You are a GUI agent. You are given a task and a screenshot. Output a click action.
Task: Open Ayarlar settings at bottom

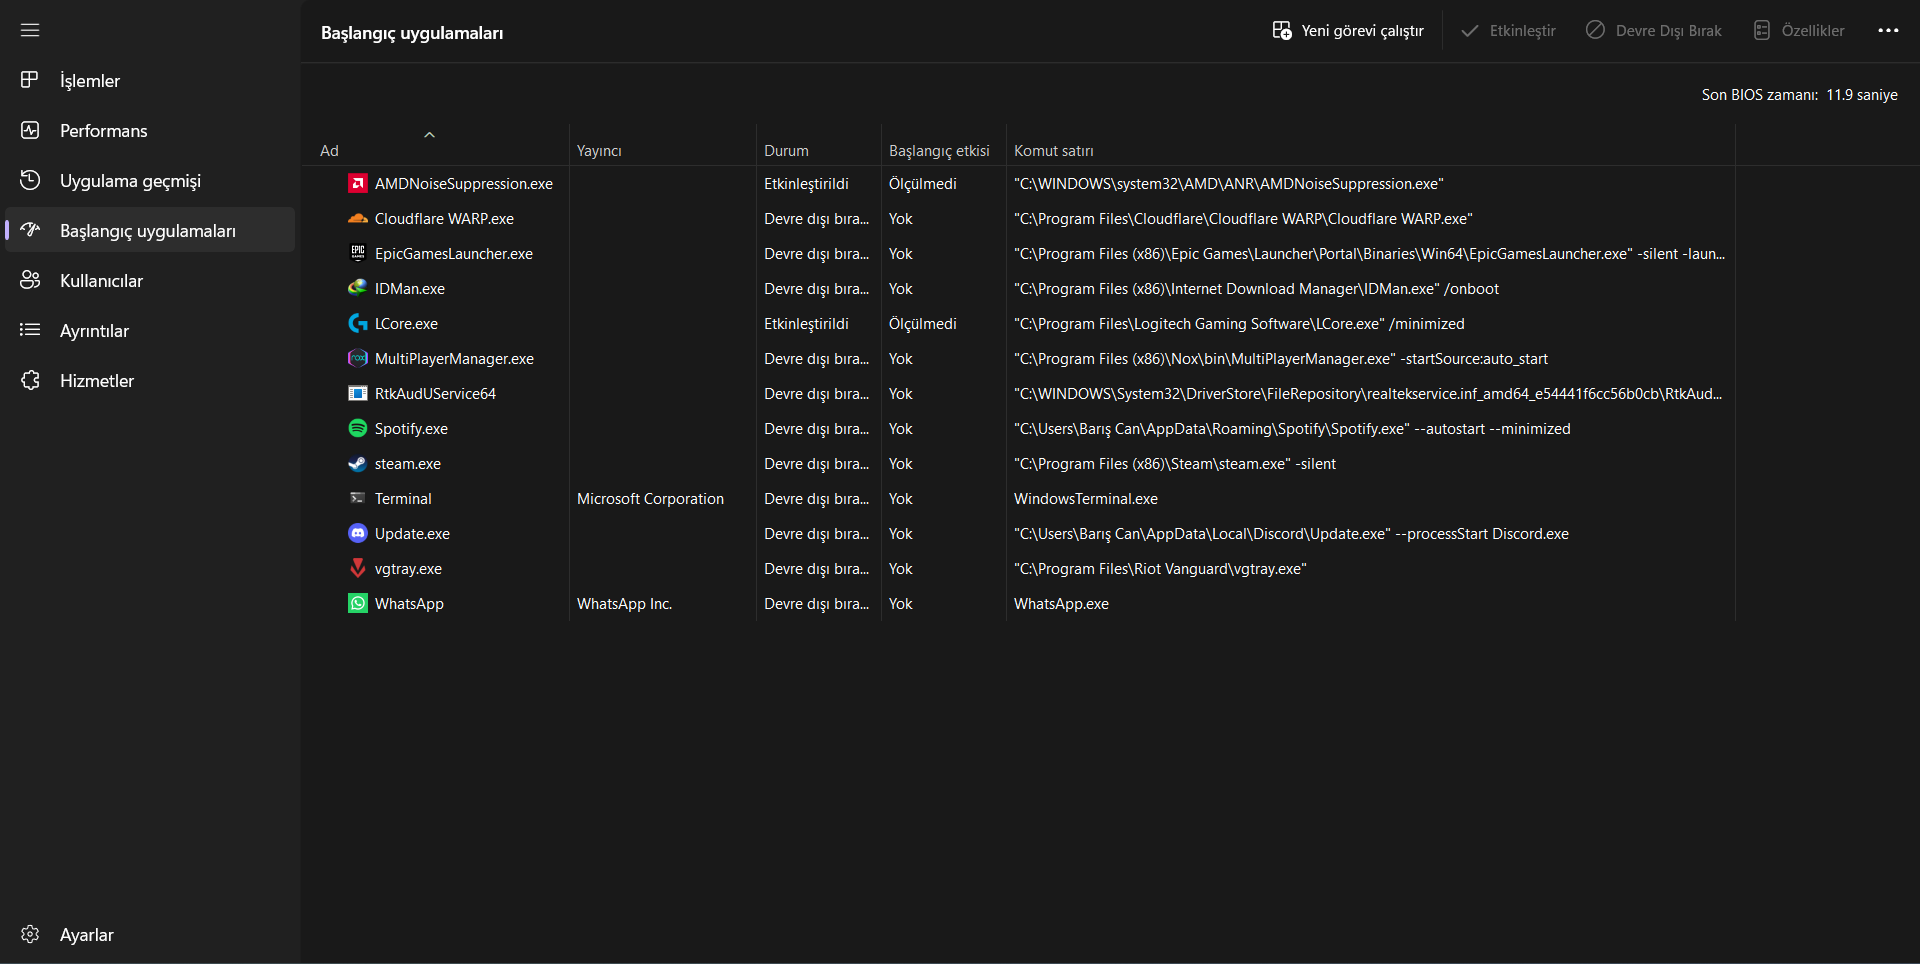[86, 934]
